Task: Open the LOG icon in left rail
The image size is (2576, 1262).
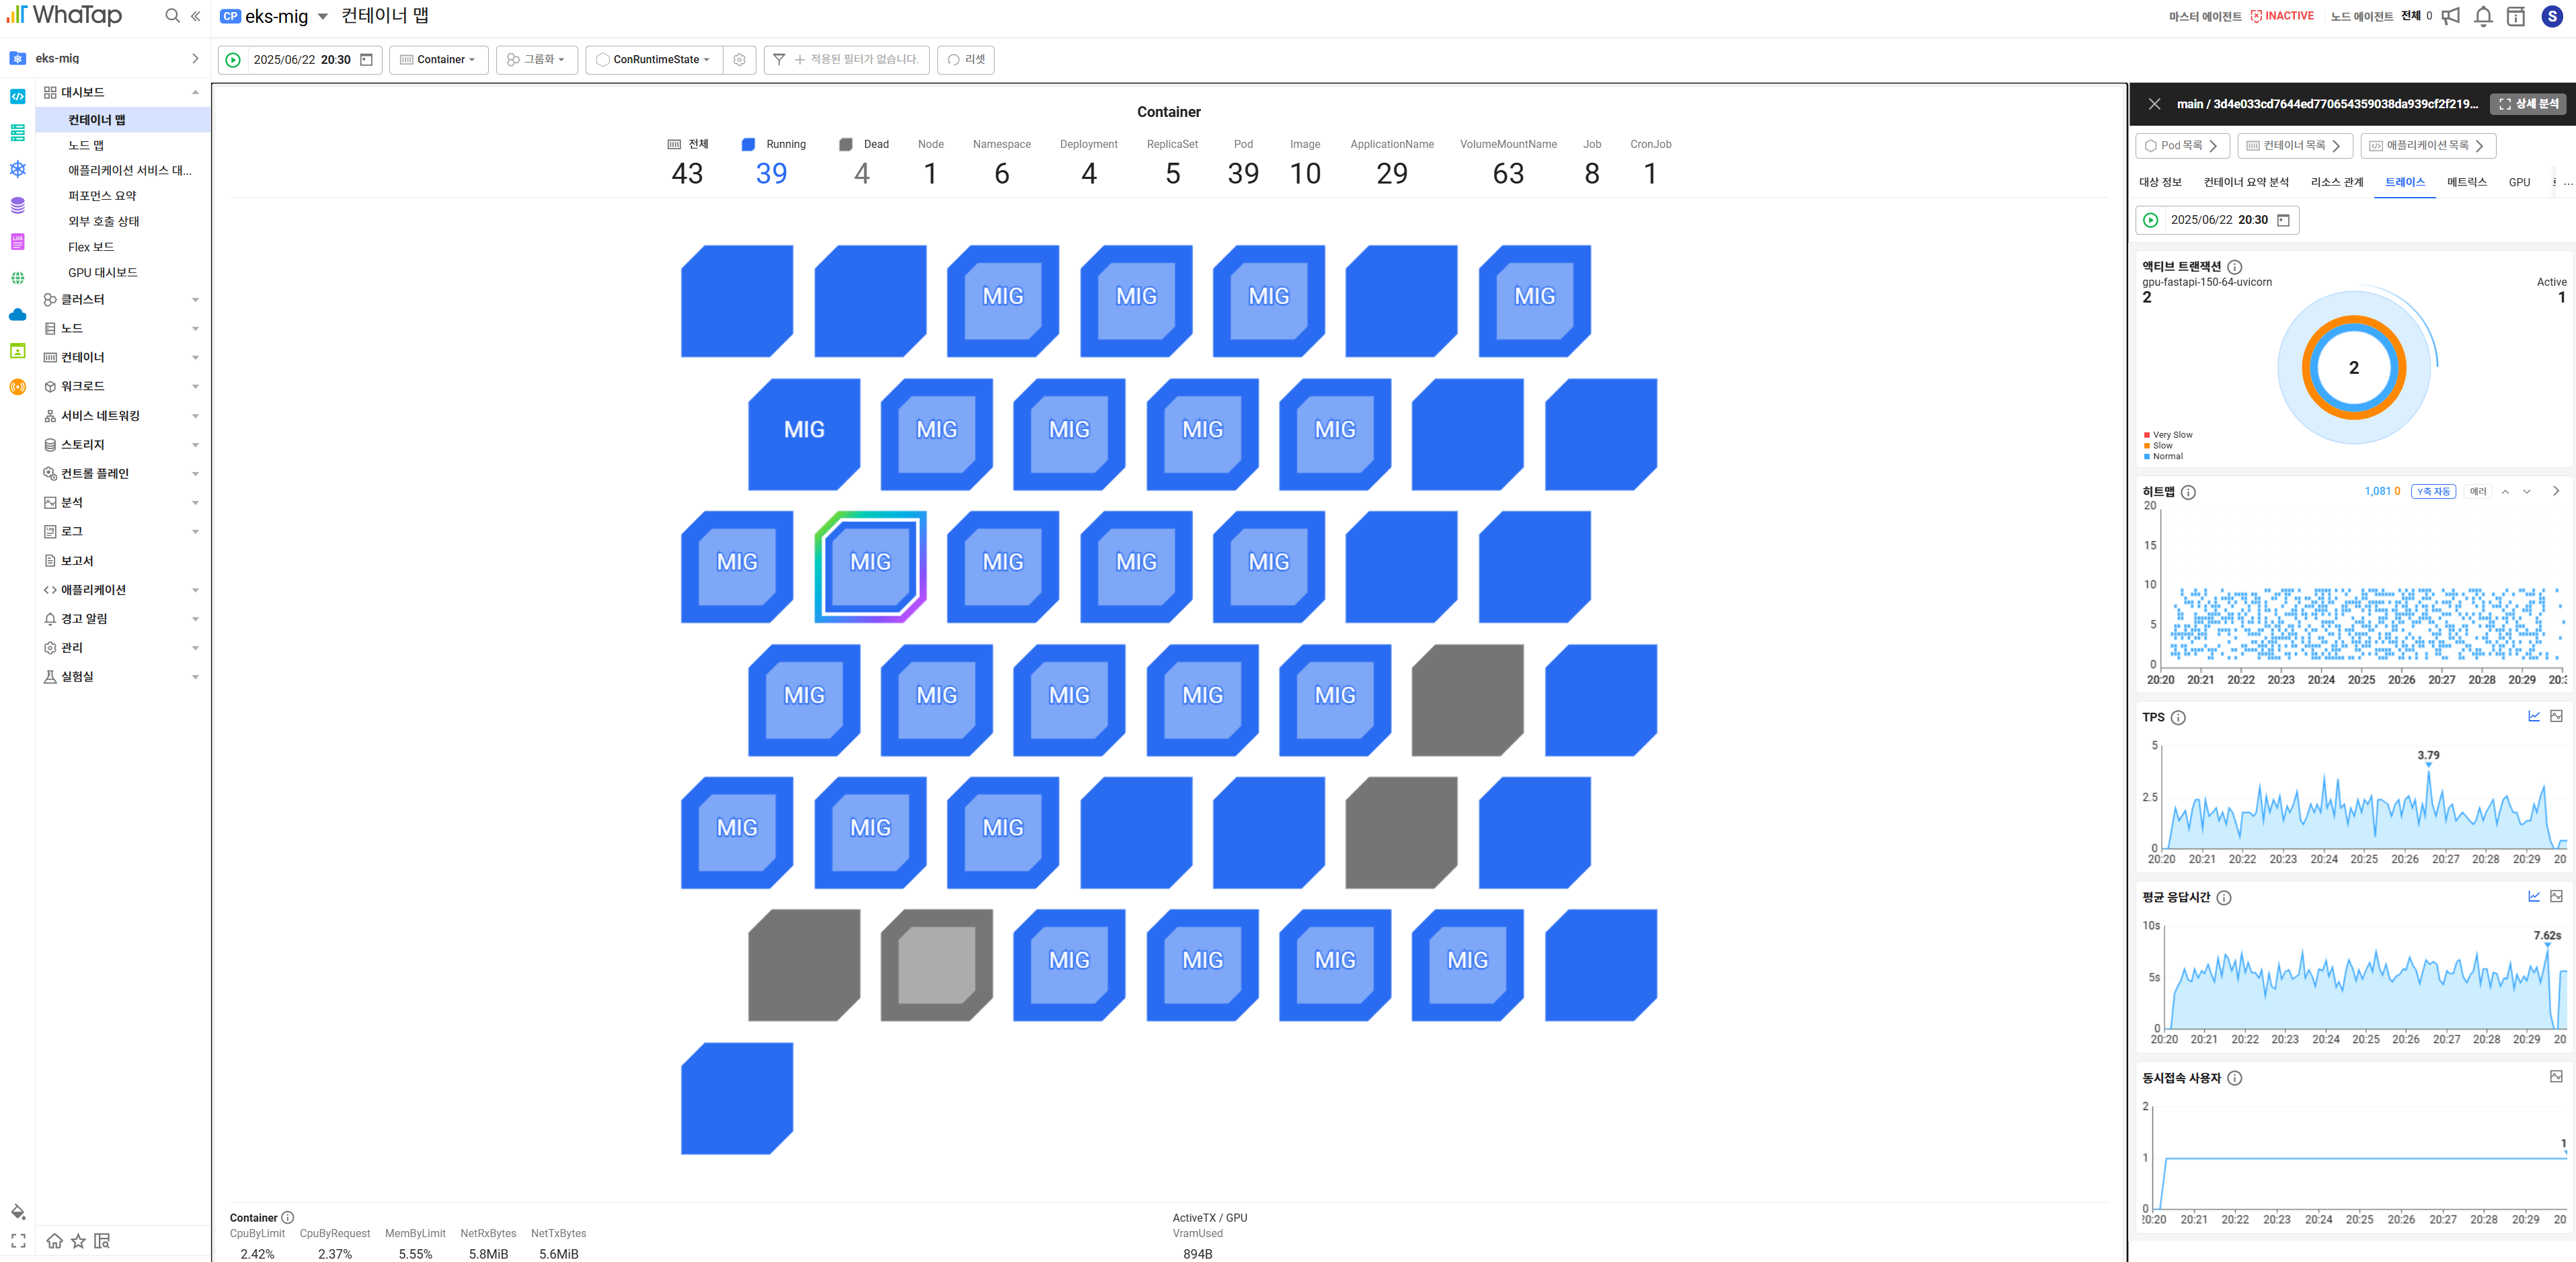Action: click(x=17, y=242)
